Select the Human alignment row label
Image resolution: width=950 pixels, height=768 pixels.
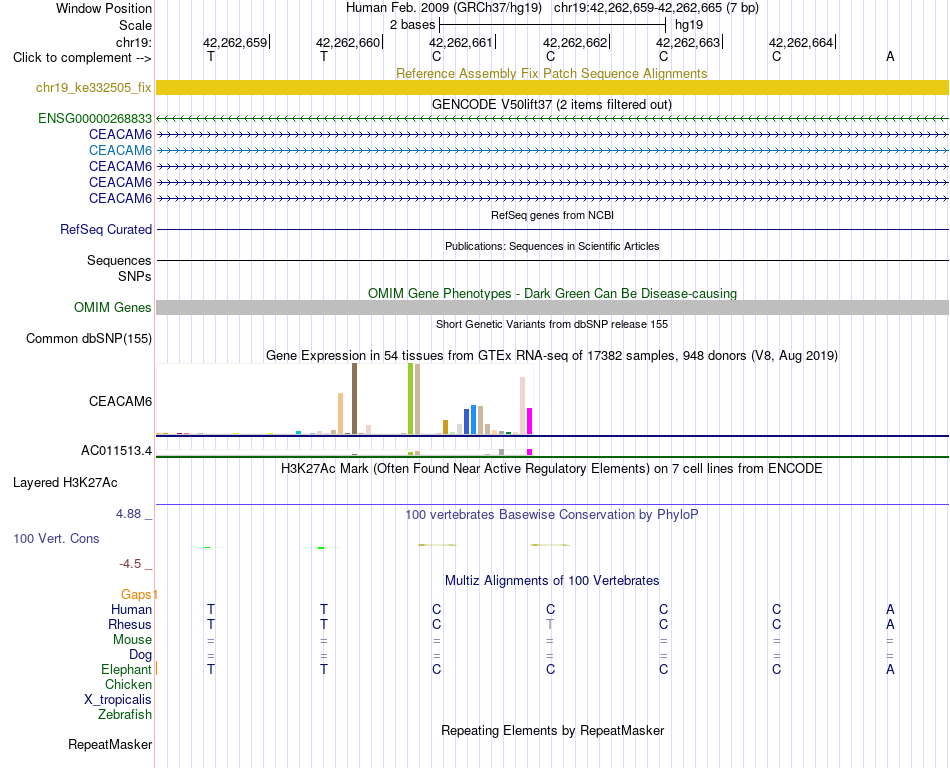tap(131, 609)
